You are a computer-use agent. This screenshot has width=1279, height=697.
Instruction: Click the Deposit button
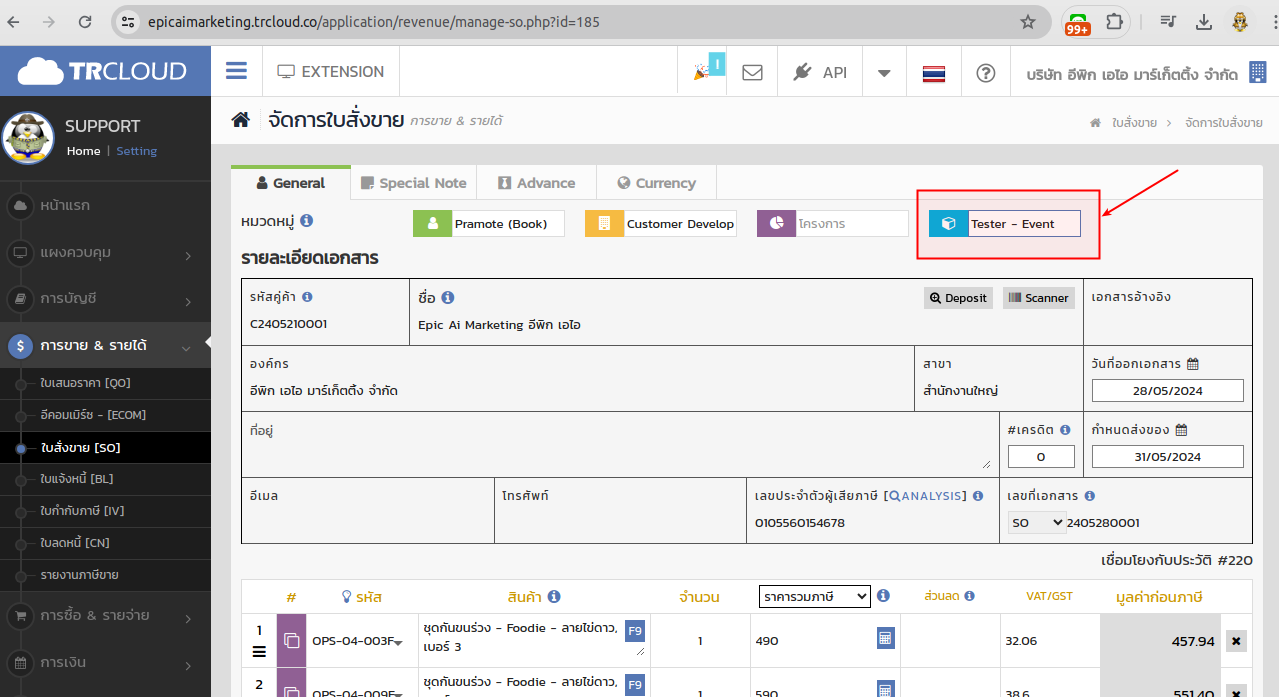click(x=958, y=298)
